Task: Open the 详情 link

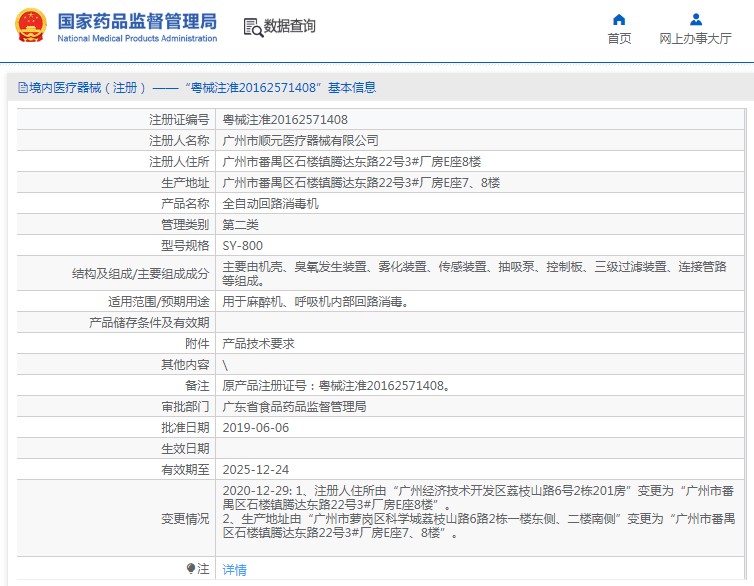Action: point(234,569)
